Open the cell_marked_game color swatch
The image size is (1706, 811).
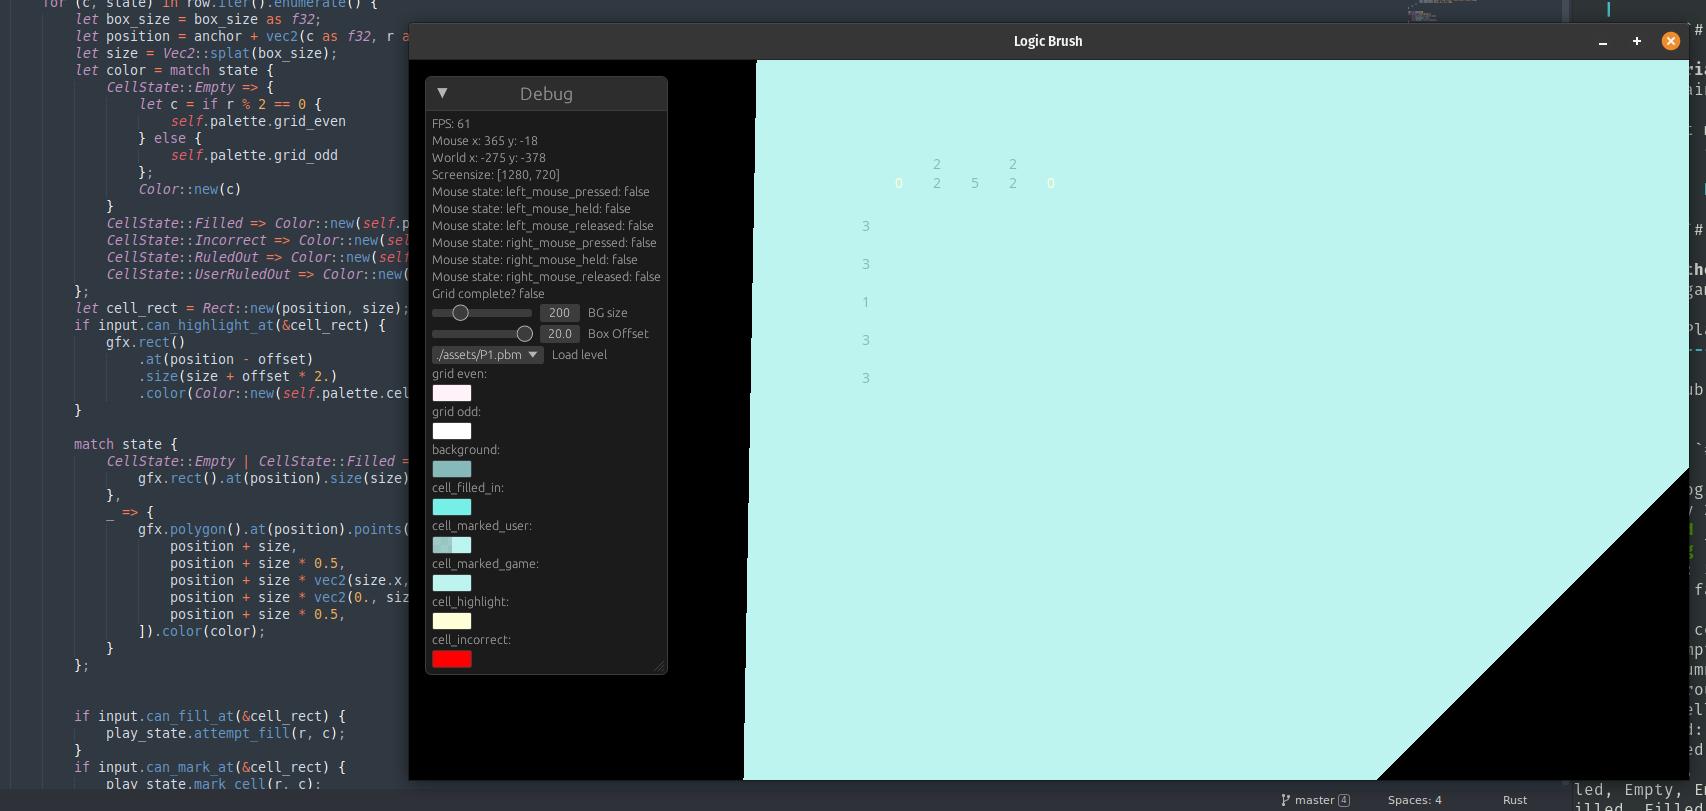[x=451, y=583]
